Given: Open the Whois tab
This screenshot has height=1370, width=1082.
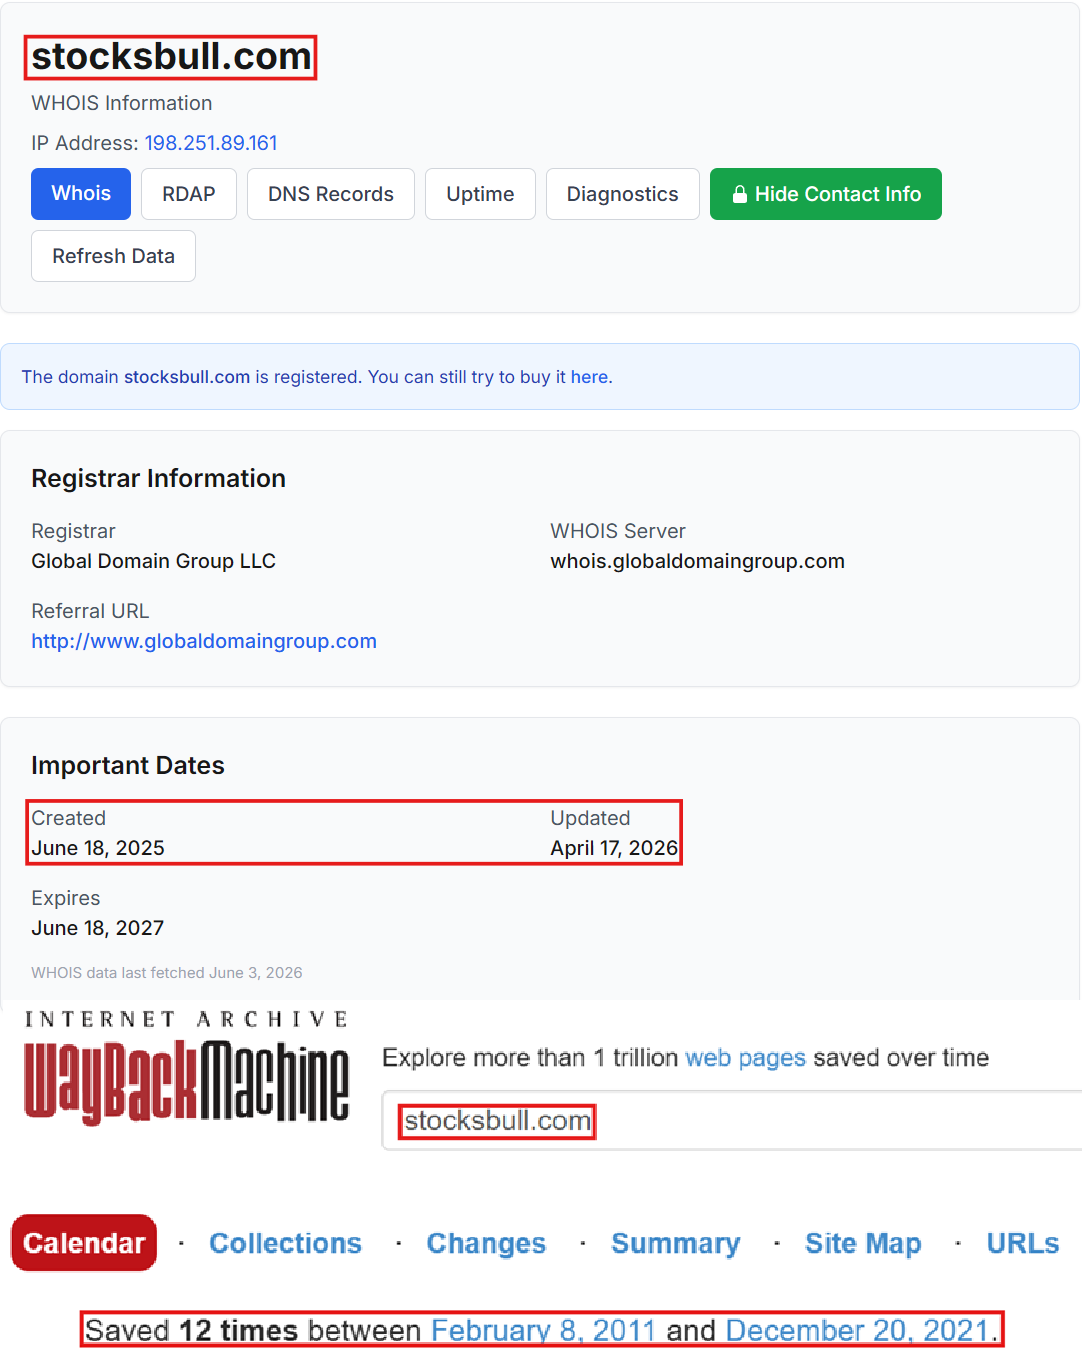Looking at the screenshot, I should [x=81, y=194].
